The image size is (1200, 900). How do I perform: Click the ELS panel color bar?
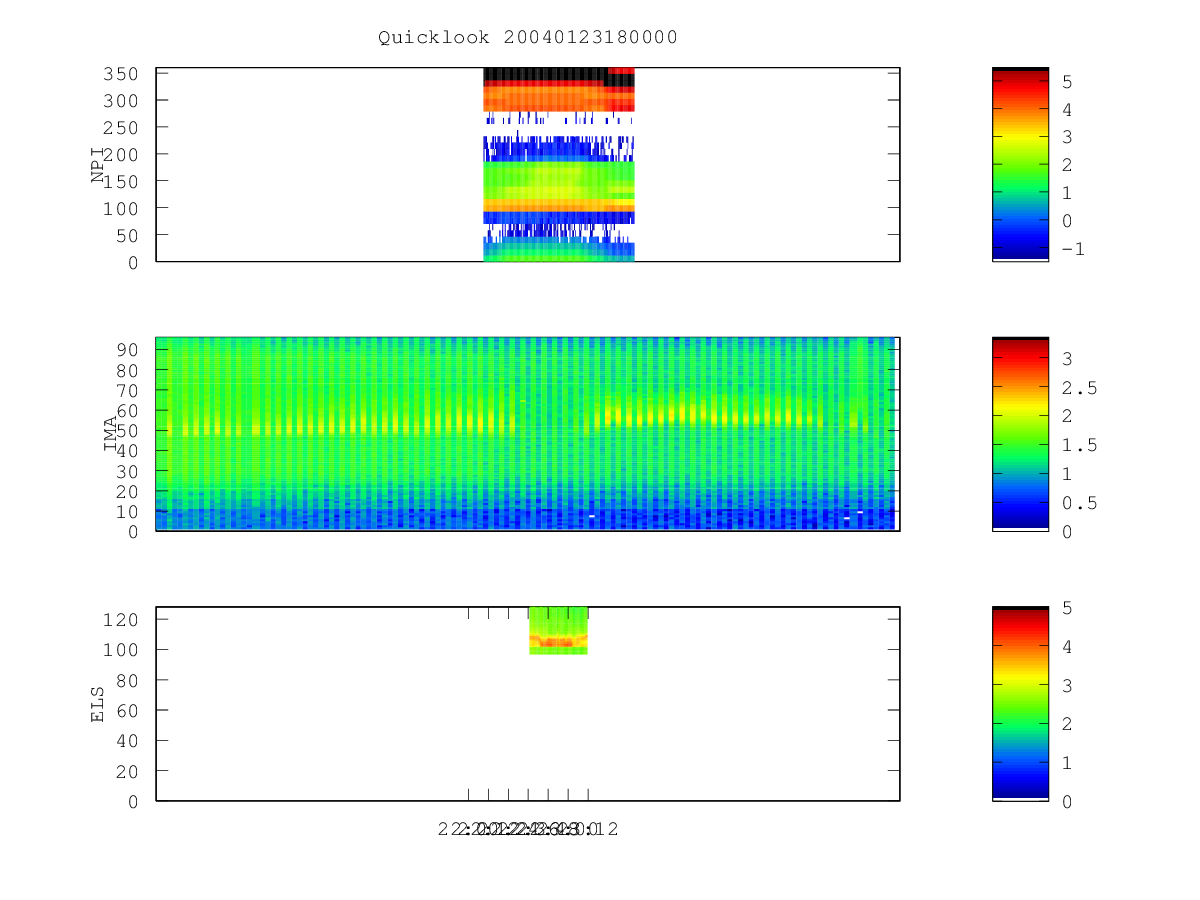(x=1020, y=703)
